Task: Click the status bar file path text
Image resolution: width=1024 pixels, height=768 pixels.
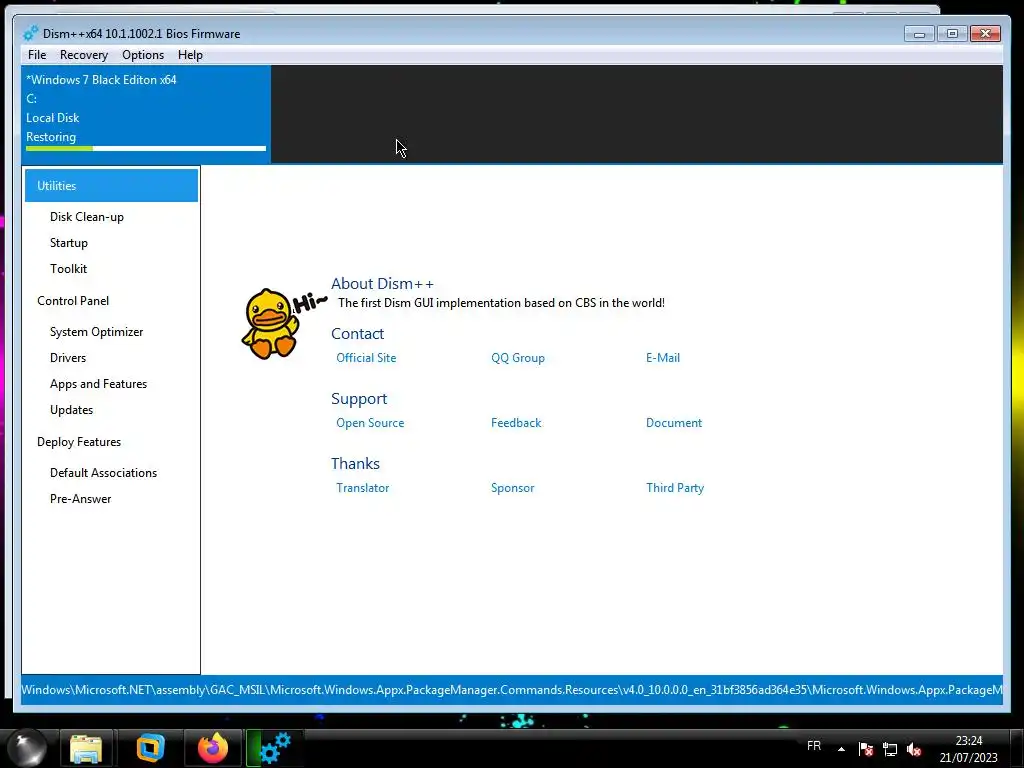Action: click(512, 690)
